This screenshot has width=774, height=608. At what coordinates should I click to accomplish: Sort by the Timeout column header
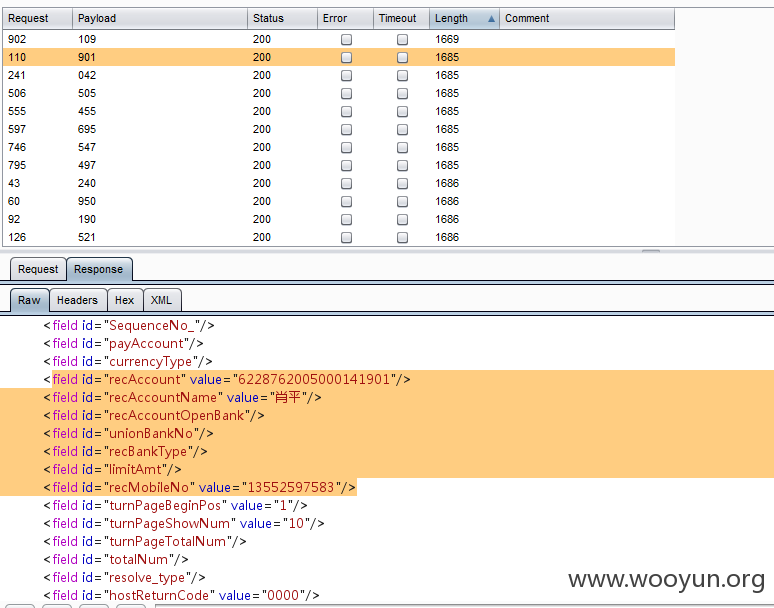tap(401, 19)
